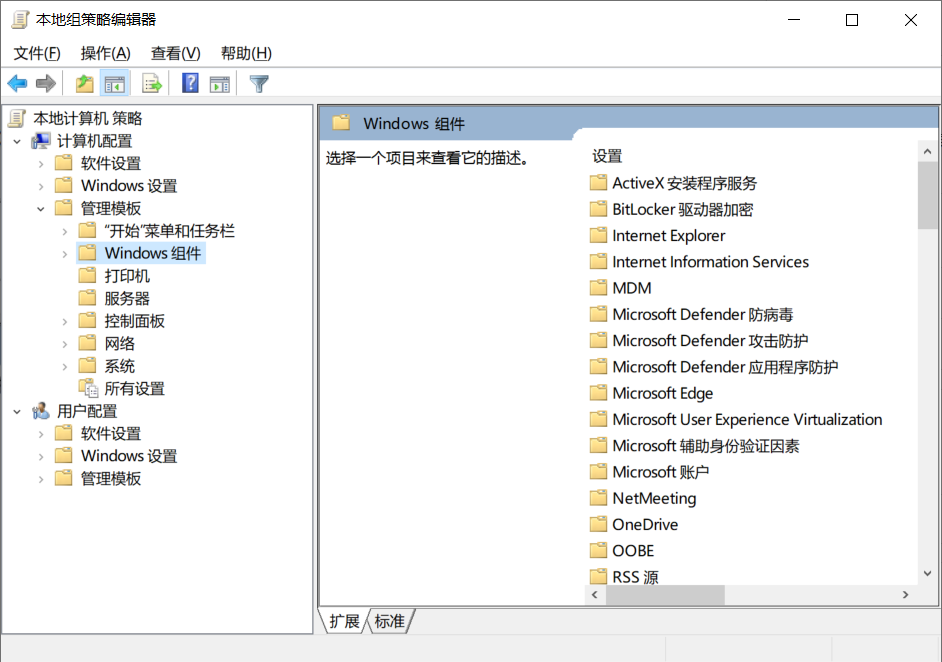Switch to the 标准 tab
Viewport: 942px width, 662px height.
point(390,621)
